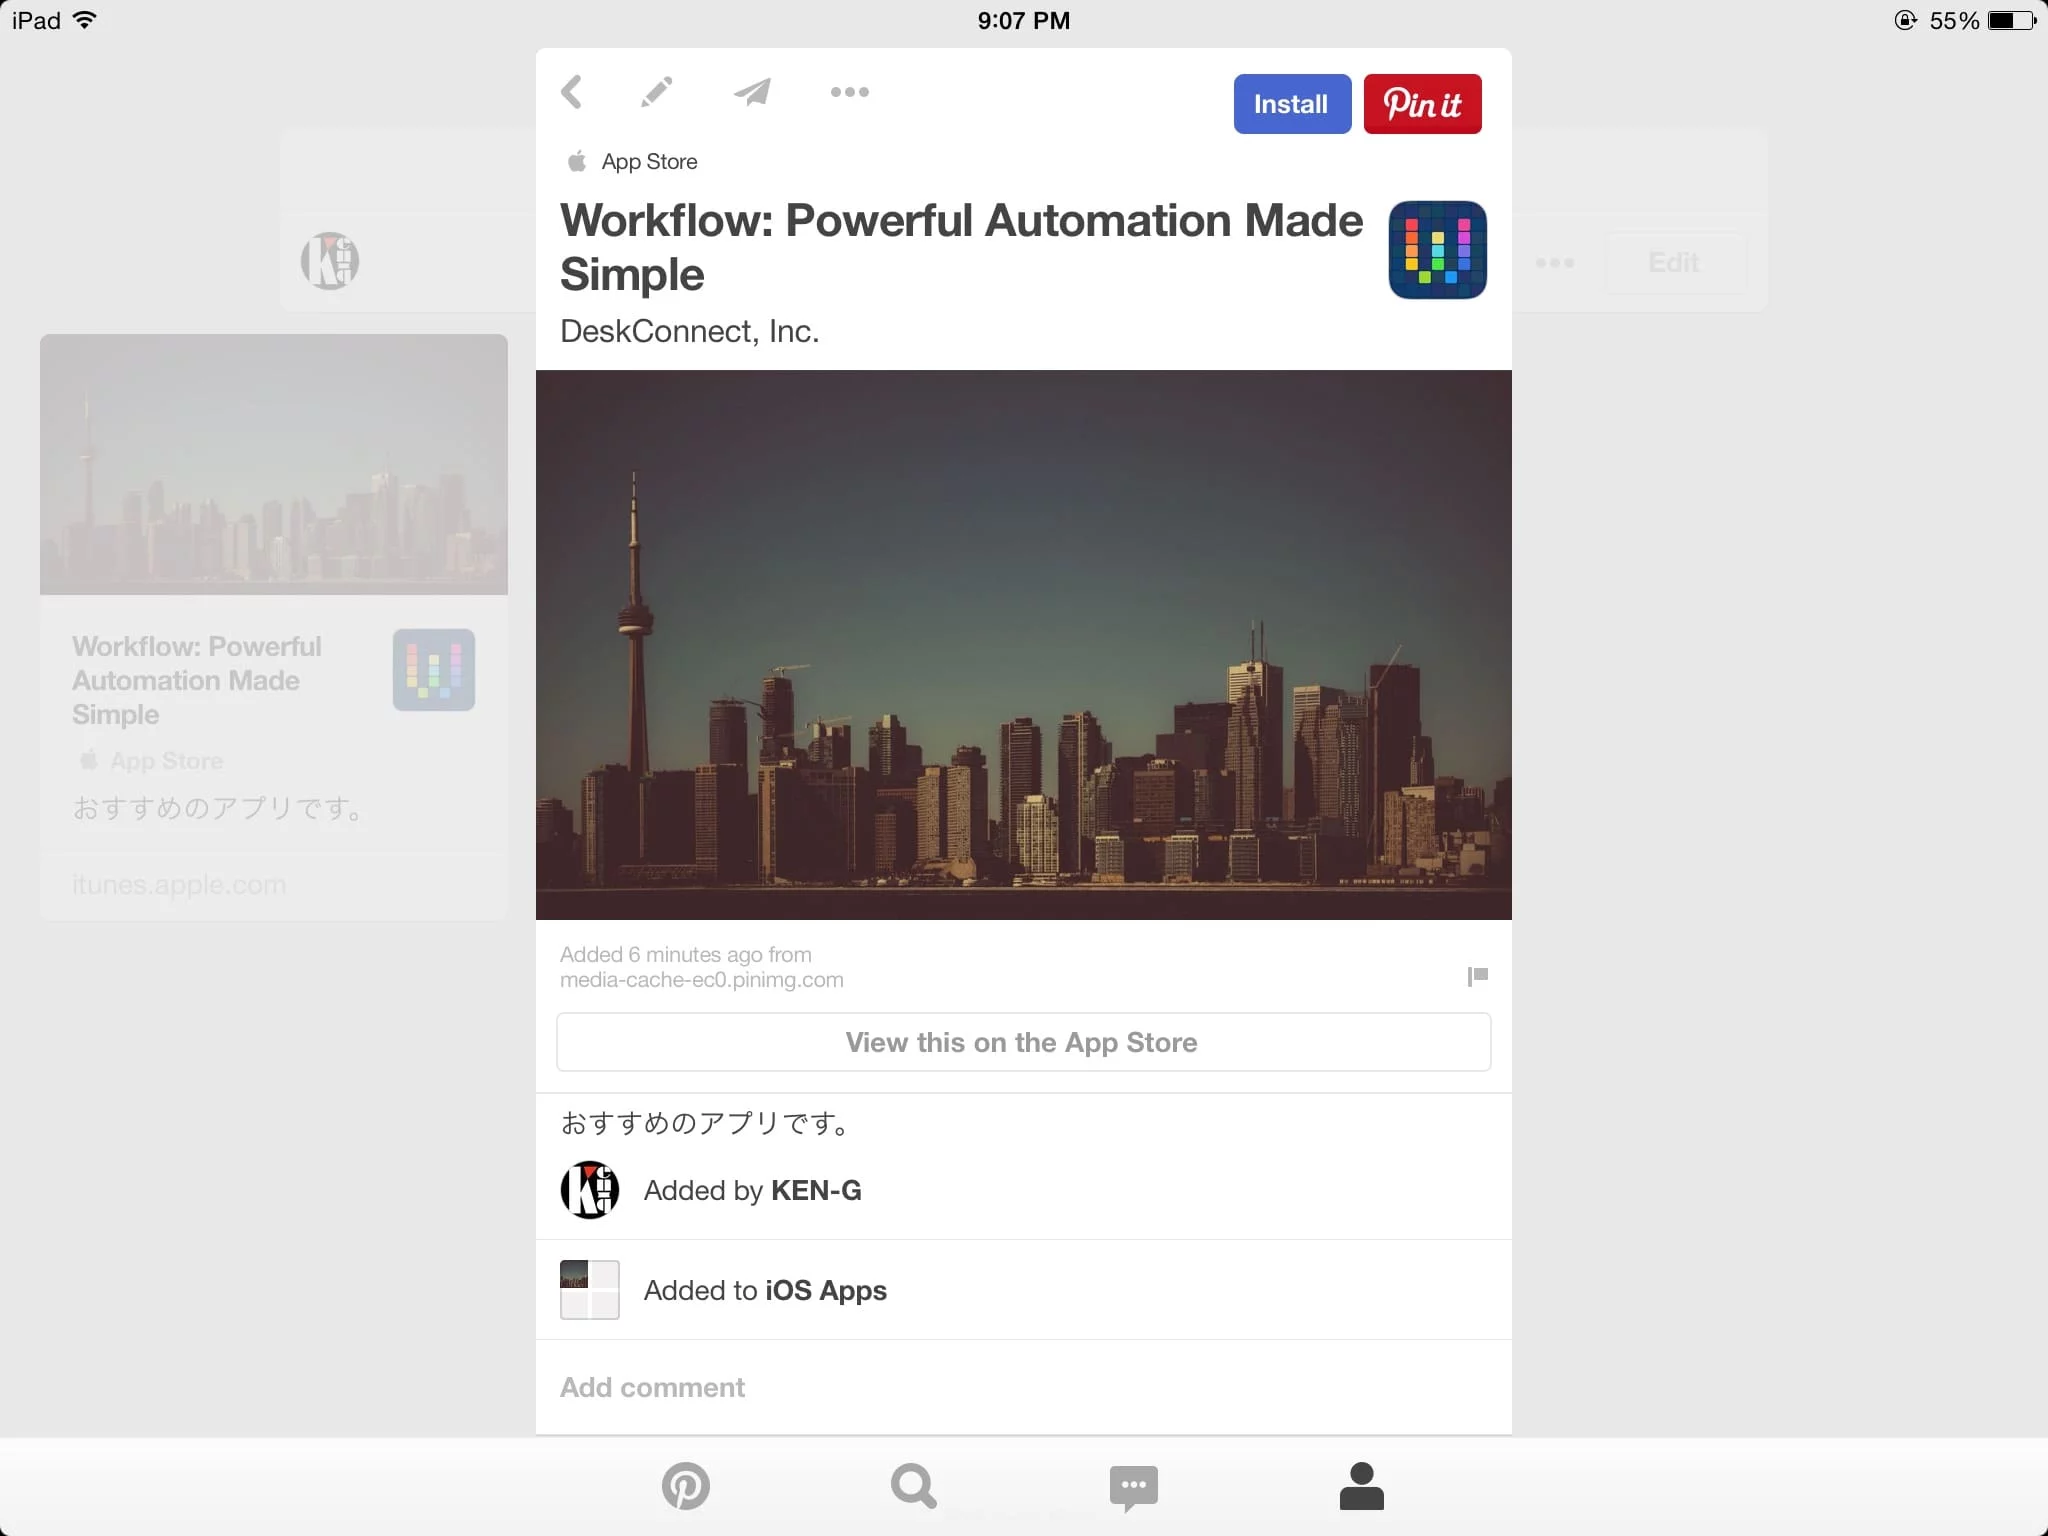
Task: Tap the Workflow pin title text
Action: pos(961,247)
